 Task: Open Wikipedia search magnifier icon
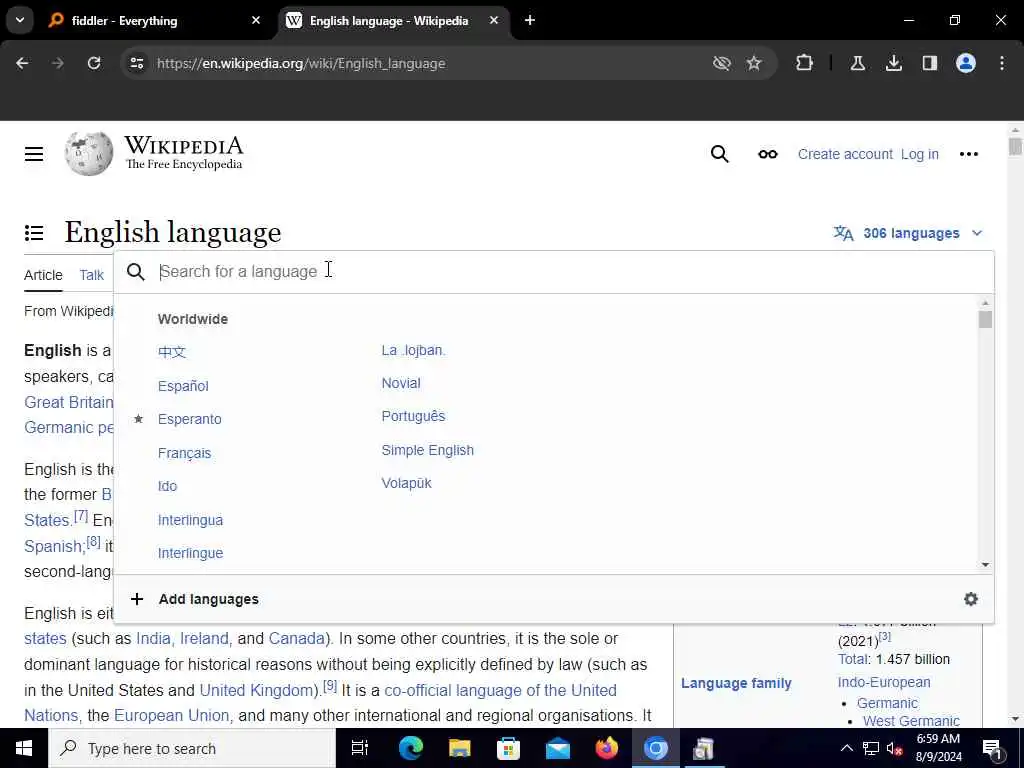tap(719, 154)
